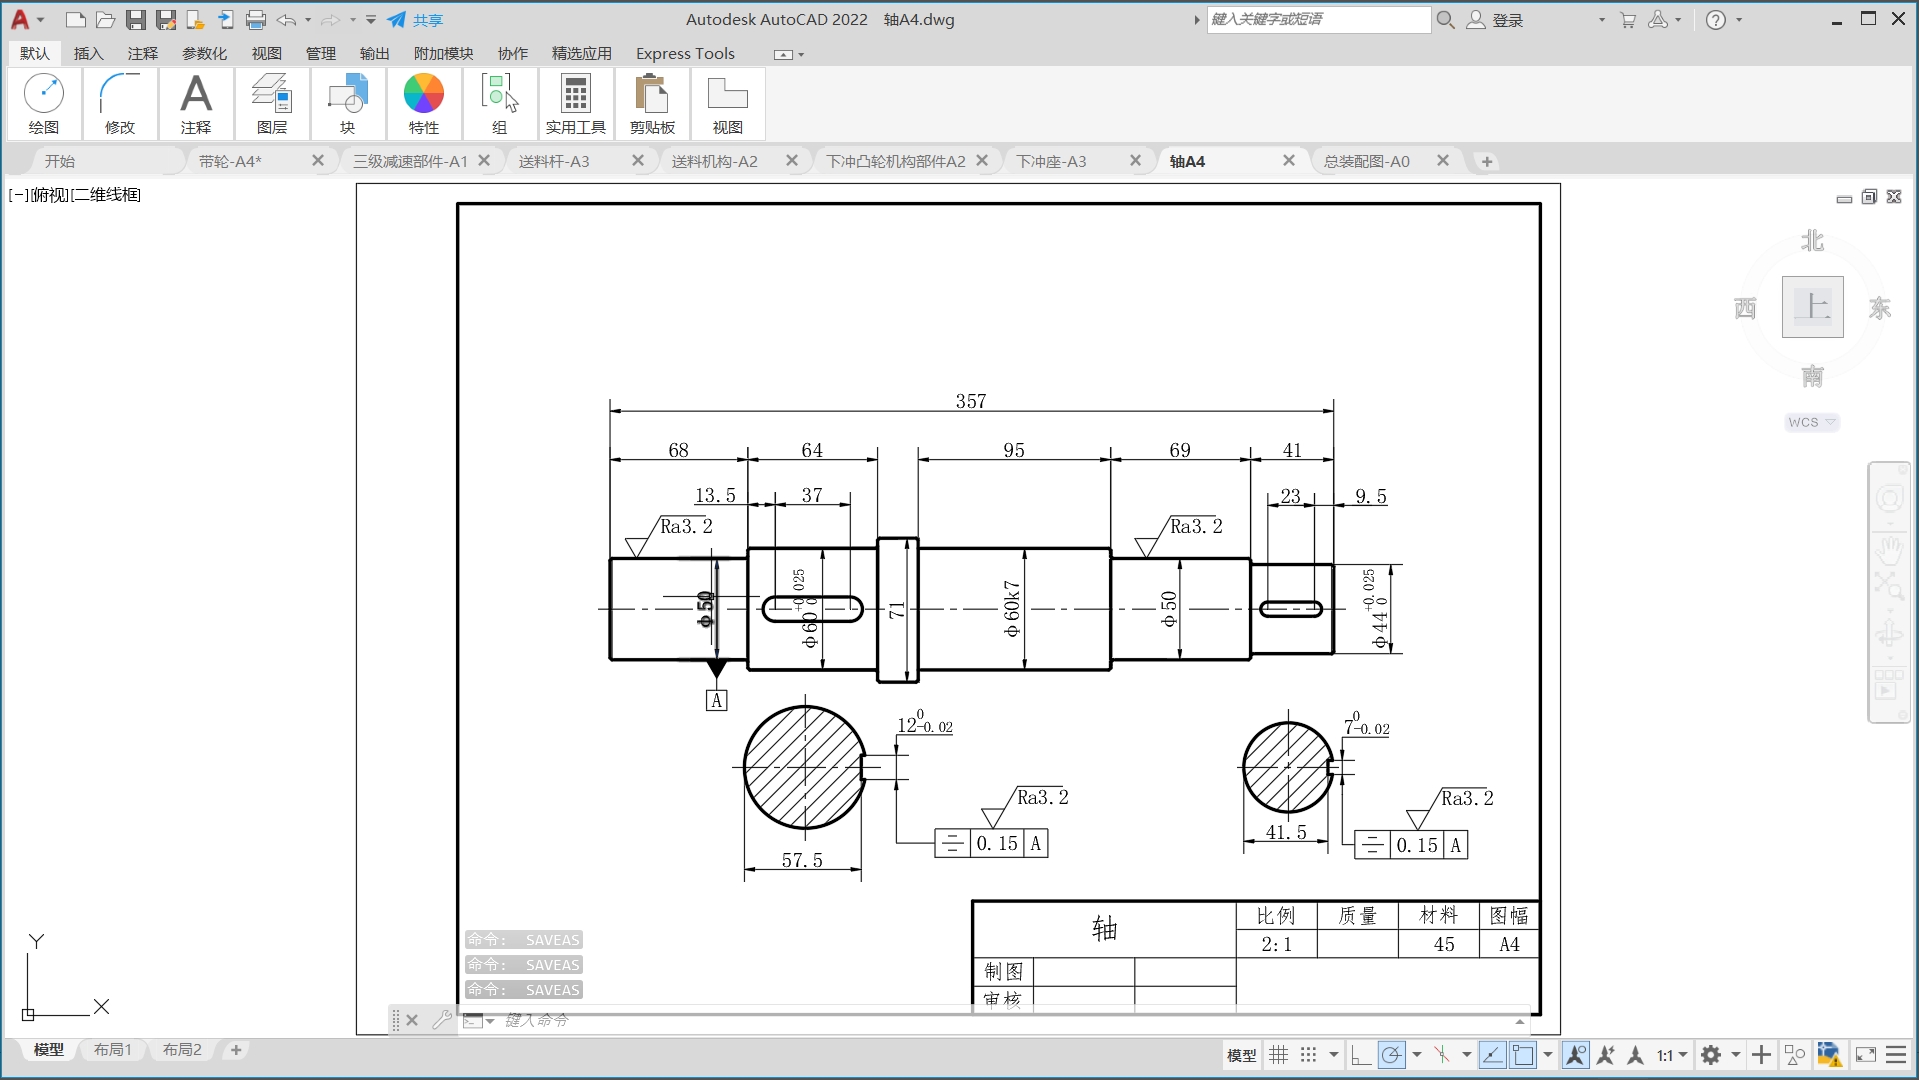The width and height of the screenshot is (1919, 1080).
Task: Switch to the Express Tools ribbon tab
Action: [685, 53]
